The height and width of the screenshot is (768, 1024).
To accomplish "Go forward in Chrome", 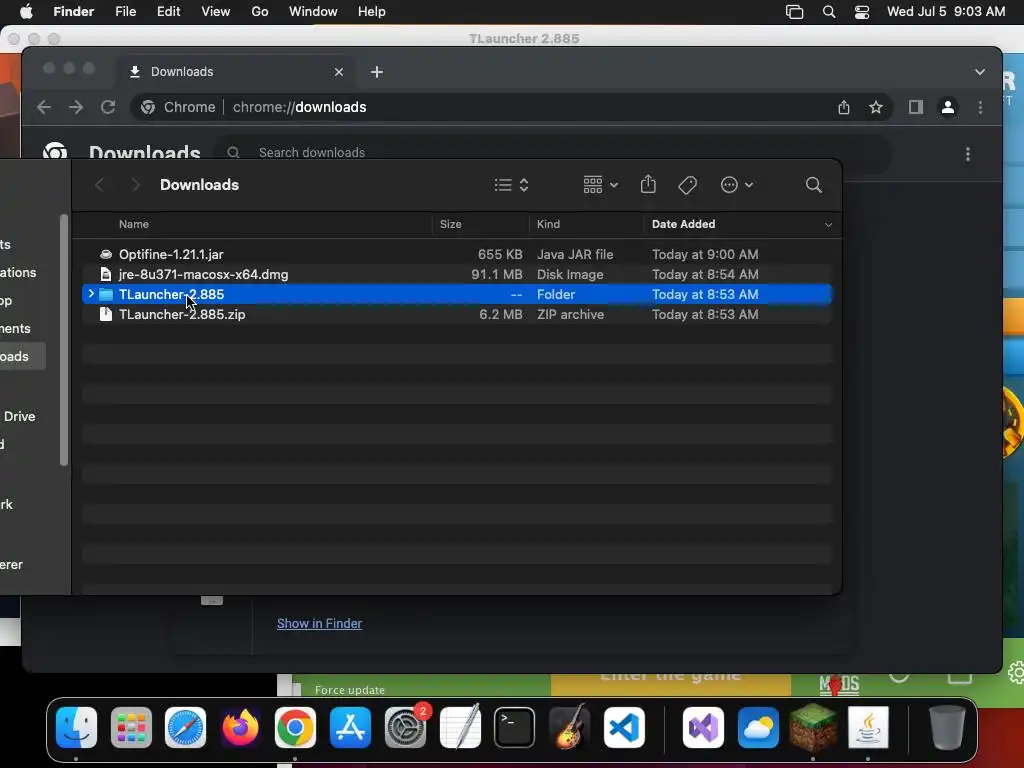I will coord(76,107).
